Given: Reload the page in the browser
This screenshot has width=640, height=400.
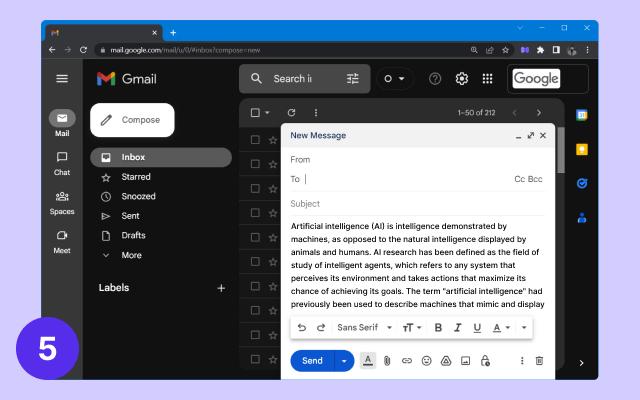Looking at the screenshot, I should pyautogui.click(x=83, y=50).
